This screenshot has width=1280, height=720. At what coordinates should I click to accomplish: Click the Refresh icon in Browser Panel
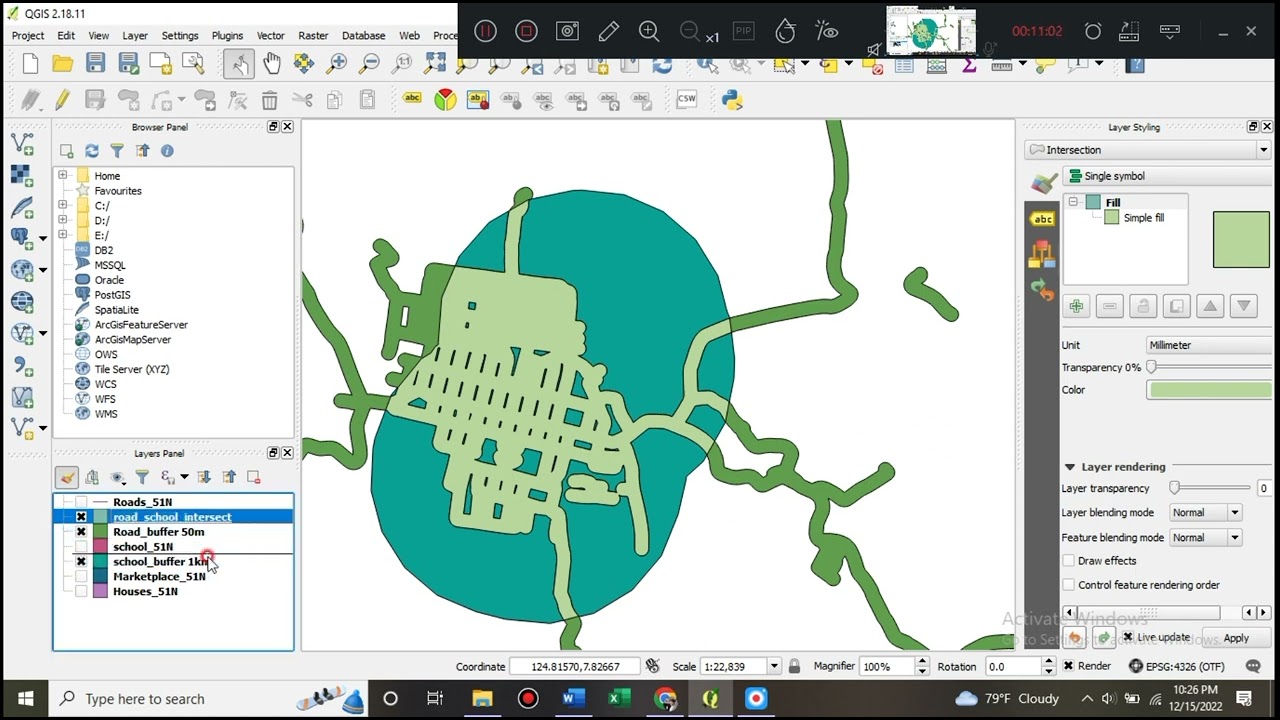[92, 151]
